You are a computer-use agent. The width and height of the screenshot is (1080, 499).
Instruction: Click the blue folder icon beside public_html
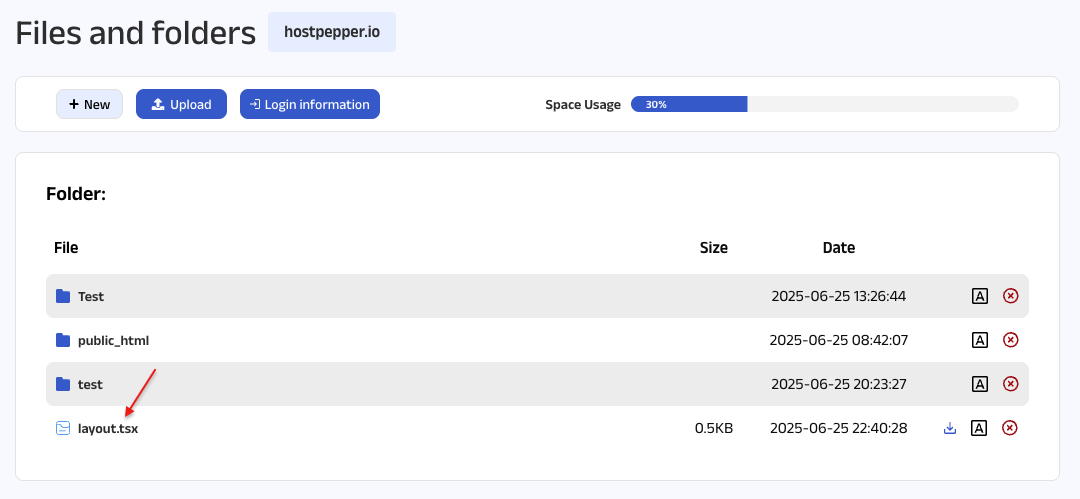pos(63,340)
